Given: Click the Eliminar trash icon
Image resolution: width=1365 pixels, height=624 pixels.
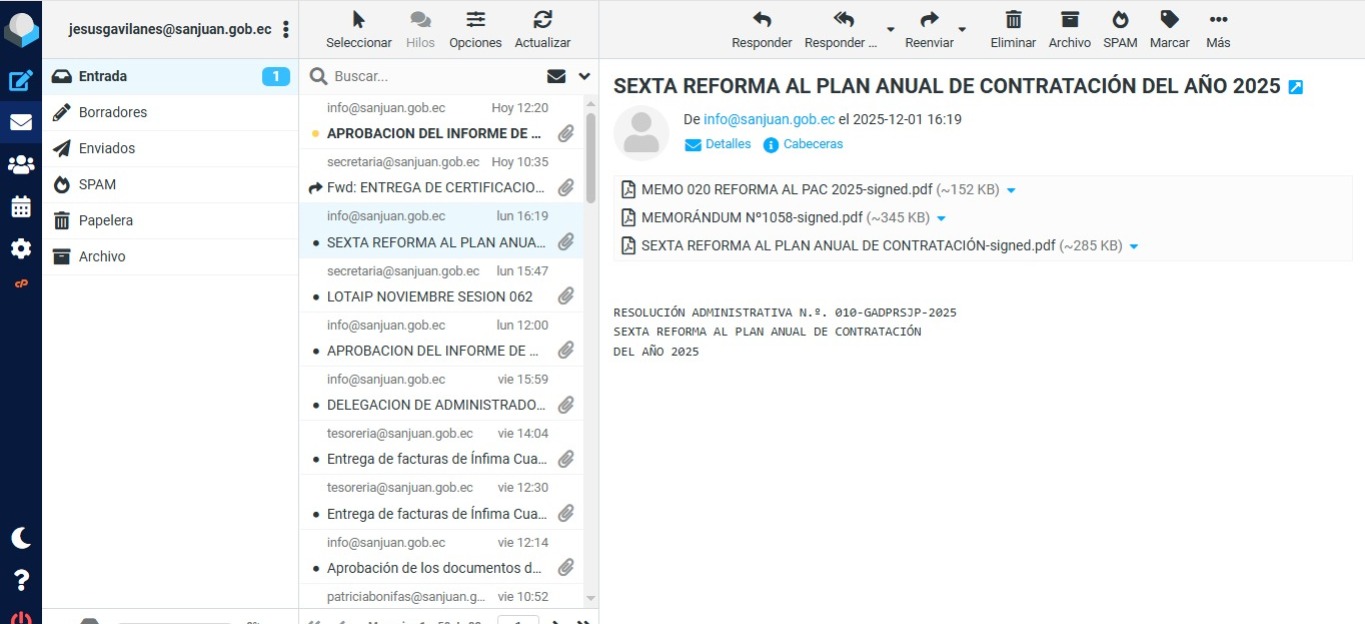Looking at the screenshot, I should click(1013, 28).
